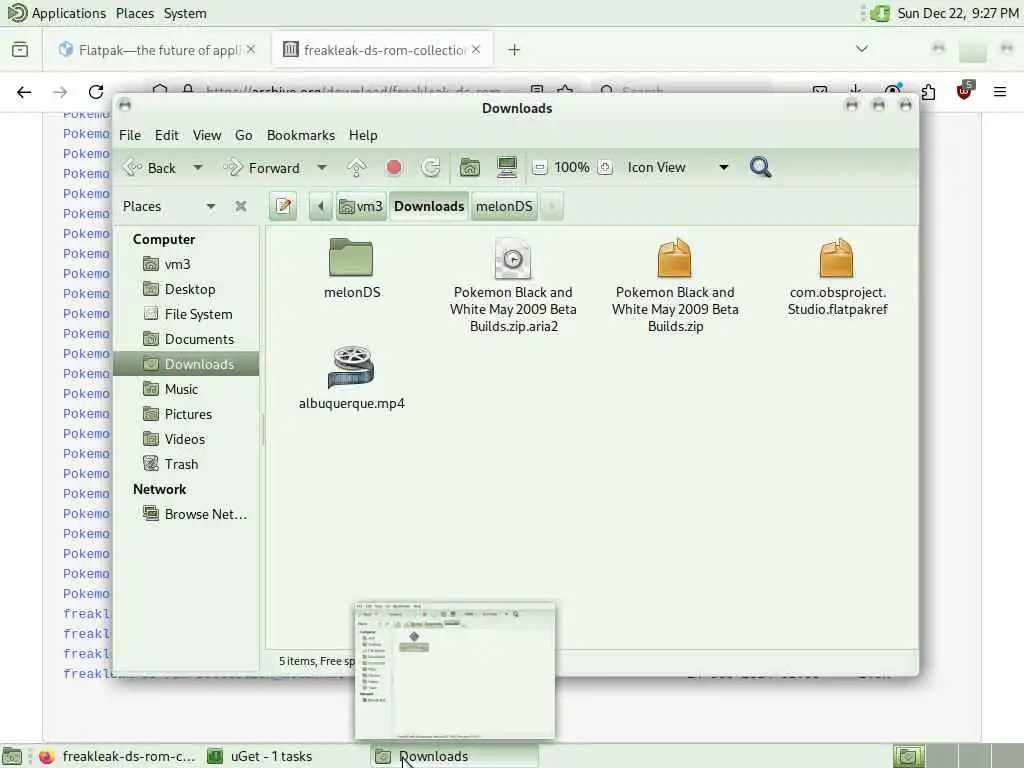Open the Edit menu
1024x768 pixels.
pyautogui.click(x=167, y=135)
